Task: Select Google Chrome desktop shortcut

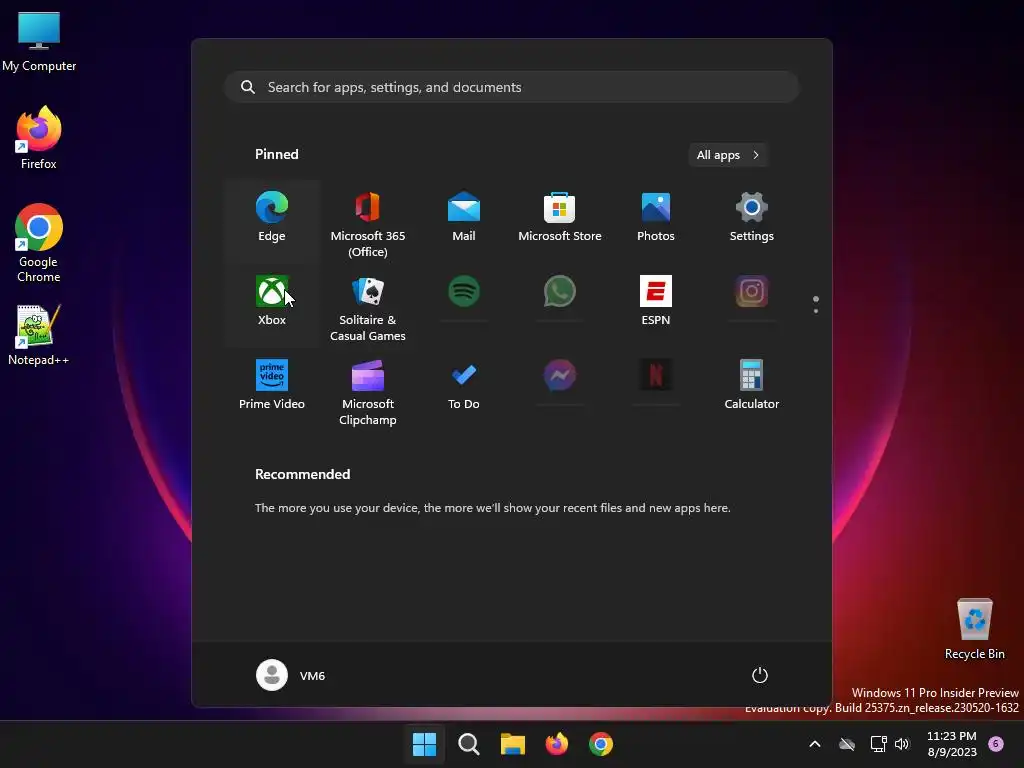Action: pos(39,243)
